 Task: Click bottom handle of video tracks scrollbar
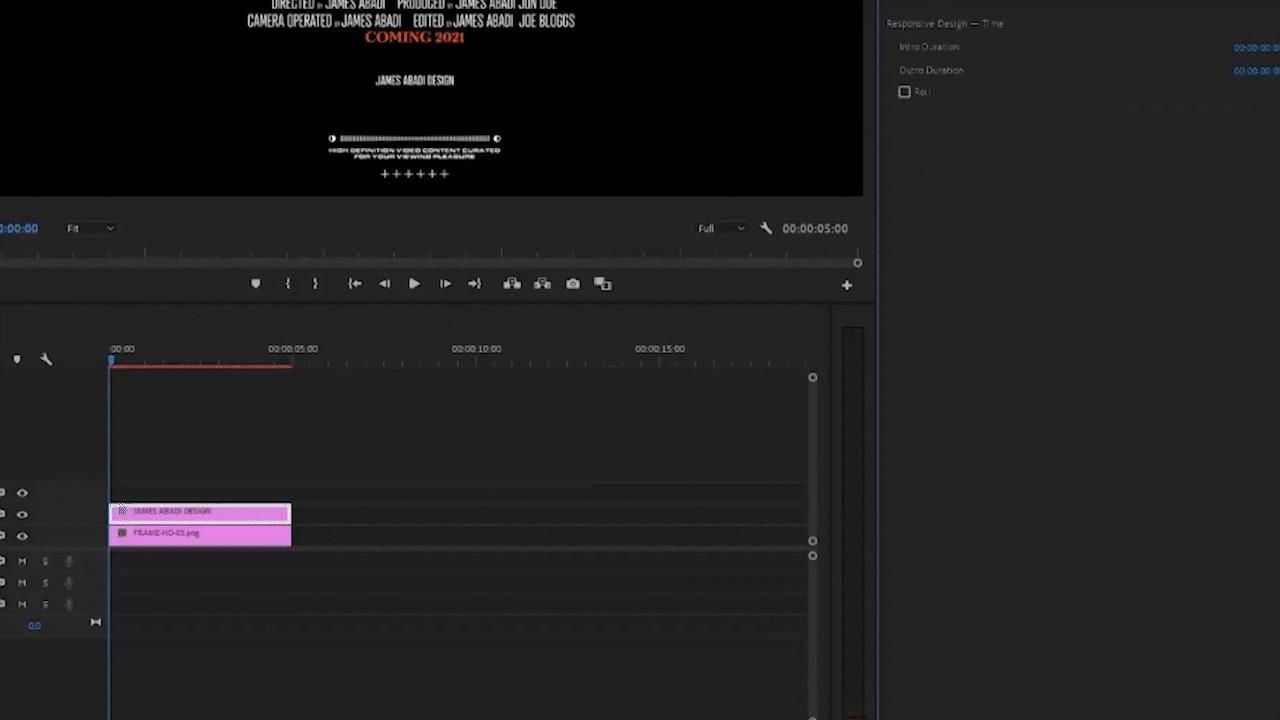click(x=812, y=541)
